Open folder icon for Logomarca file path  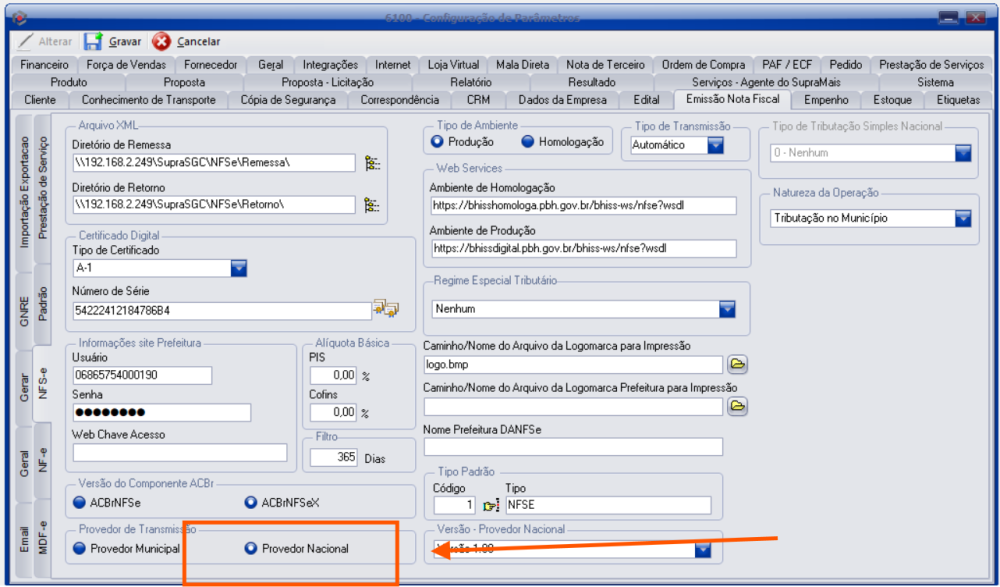(x=737, y=364)
